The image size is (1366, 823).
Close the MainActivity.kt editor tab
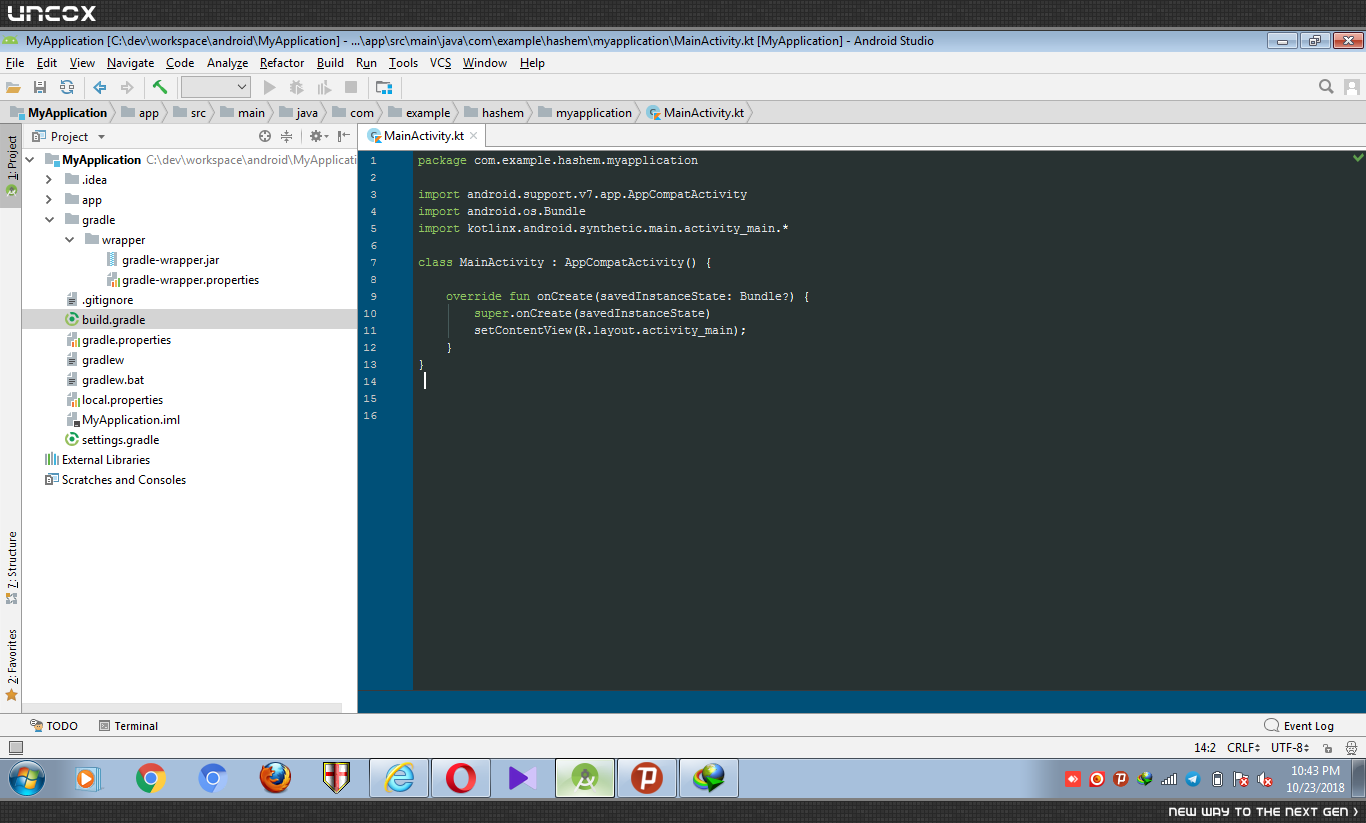pos(474,136)
